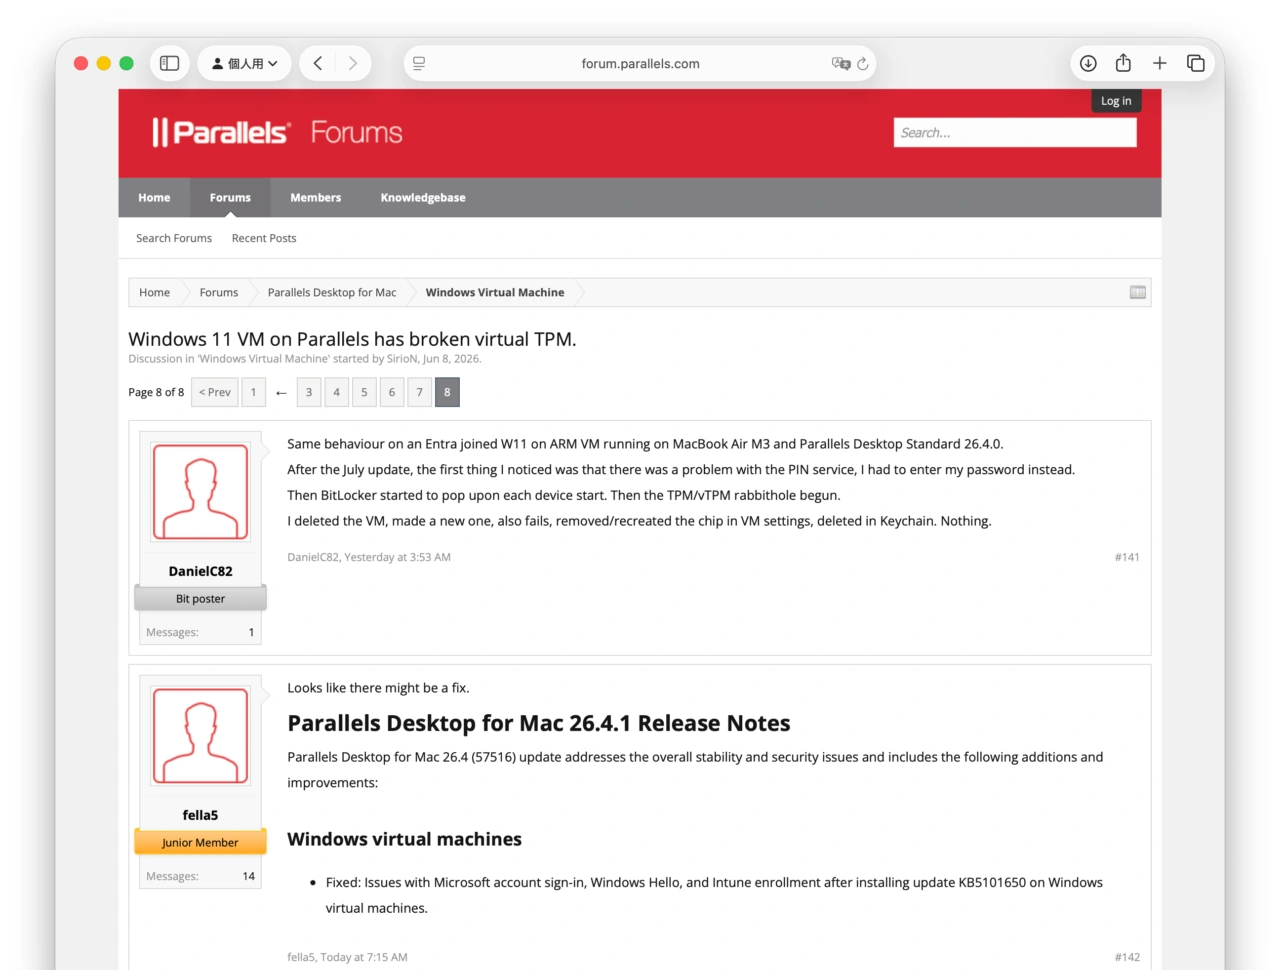Image resolution: width=1280 pixels, height=970 pixels.
Task: Go to Forums breadcrumb
Action: (219, 292)
